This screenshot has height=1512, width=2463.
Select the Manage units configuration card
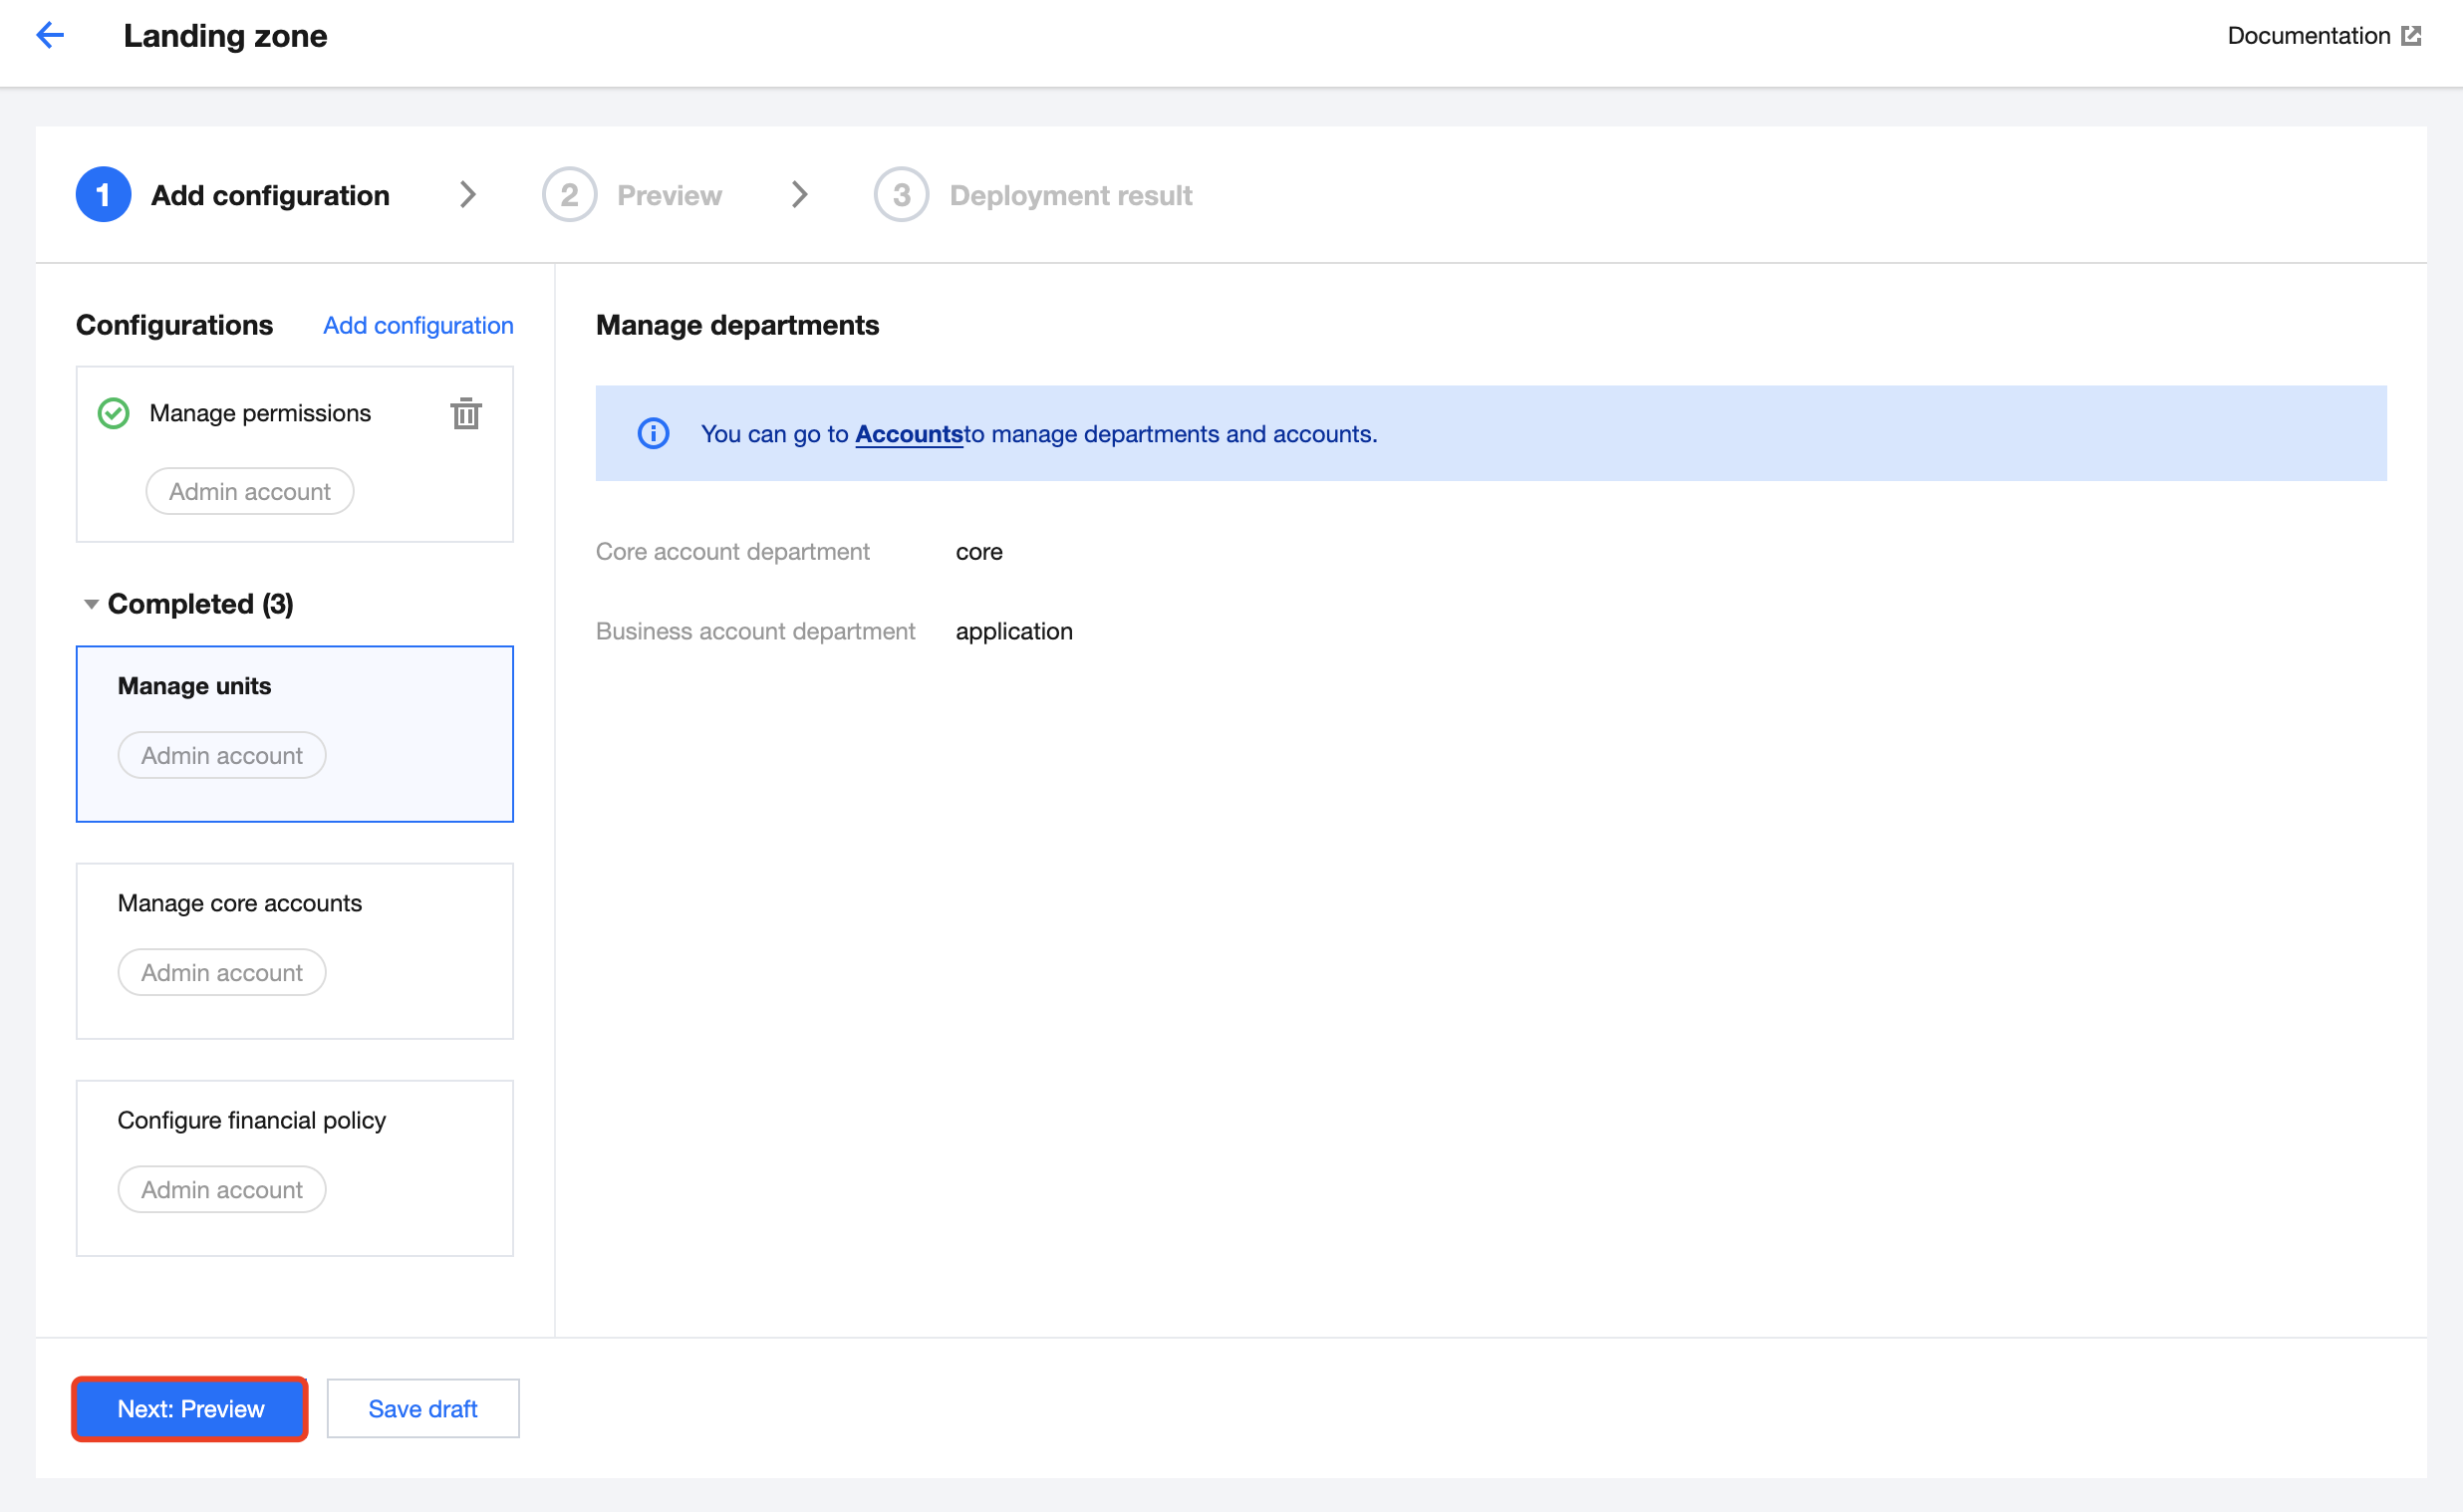point(294,733)
